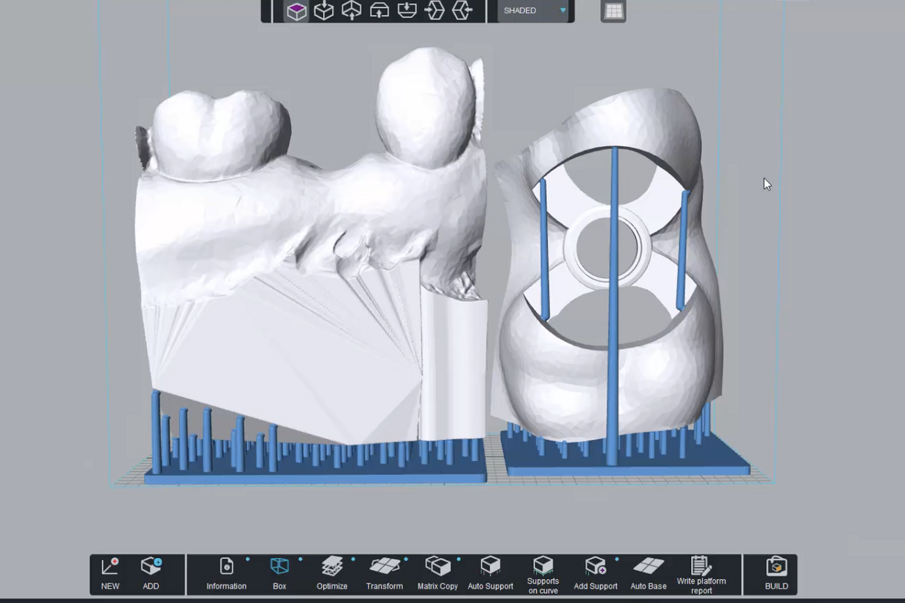The image size is (905, 603).
Task: Open Write platform report
Action: point(701,573)
